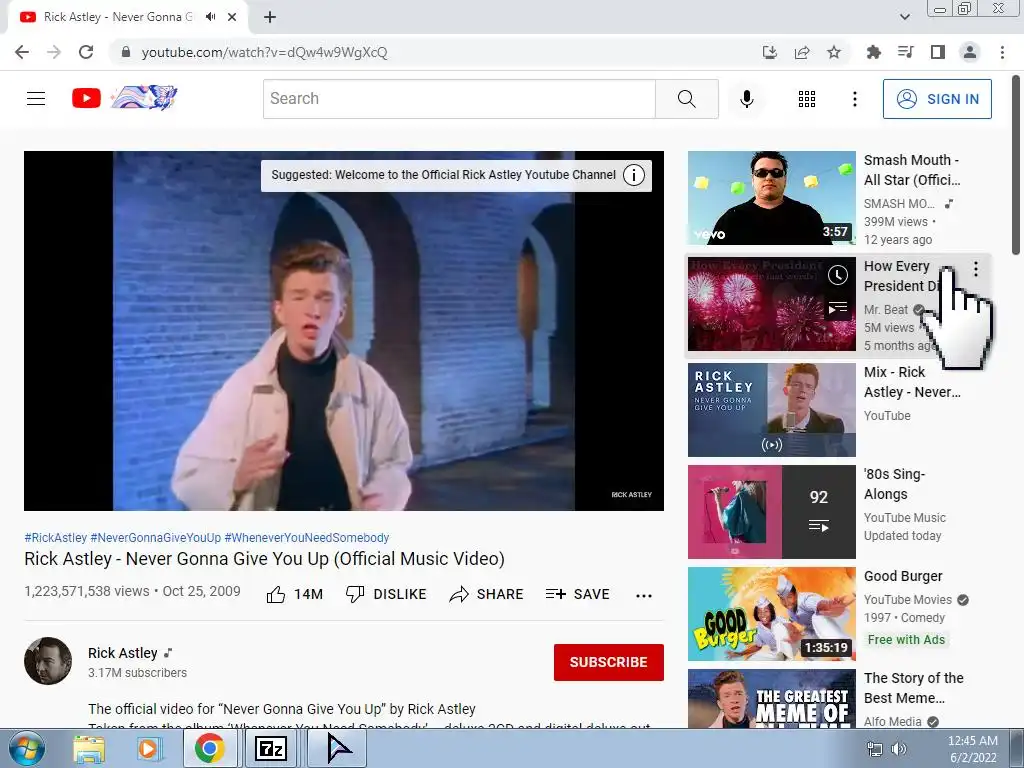Click the volume icon in system tray
Viewport: 1024px width, 768px height.
[899, 749]
